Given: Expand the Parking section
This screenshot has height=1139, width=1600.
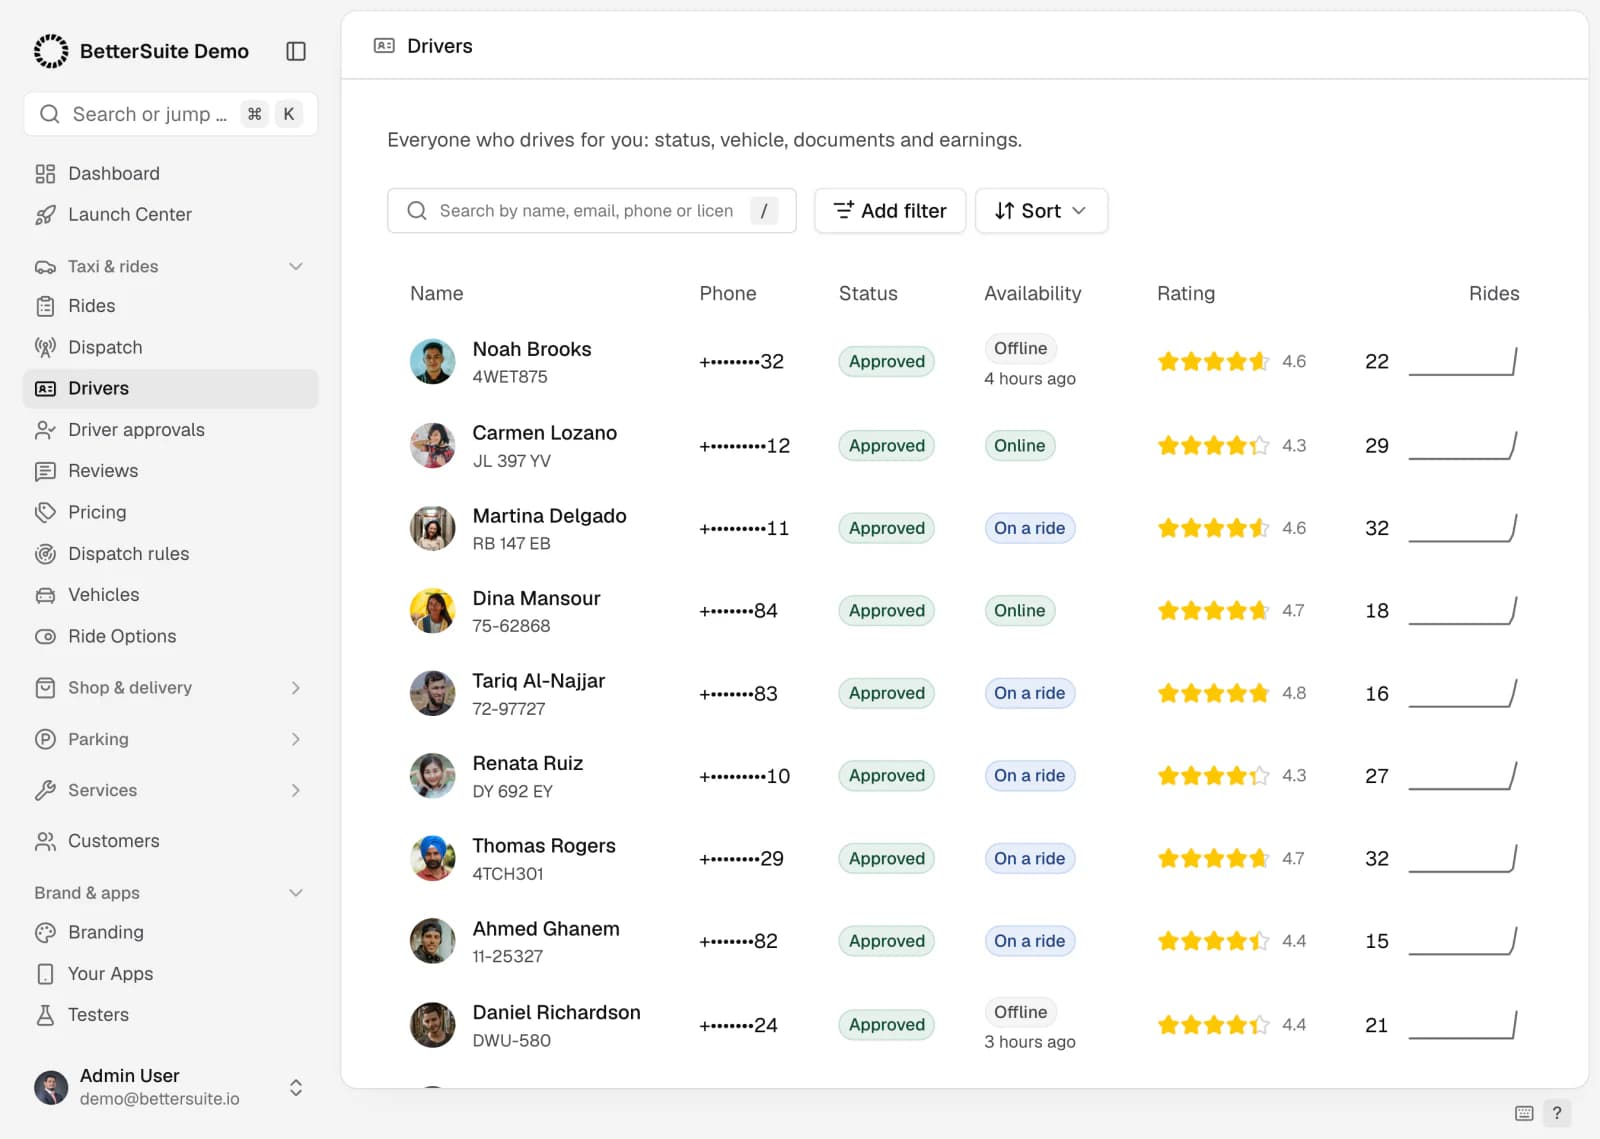Looking at the screenshot, I should (296, 739).
